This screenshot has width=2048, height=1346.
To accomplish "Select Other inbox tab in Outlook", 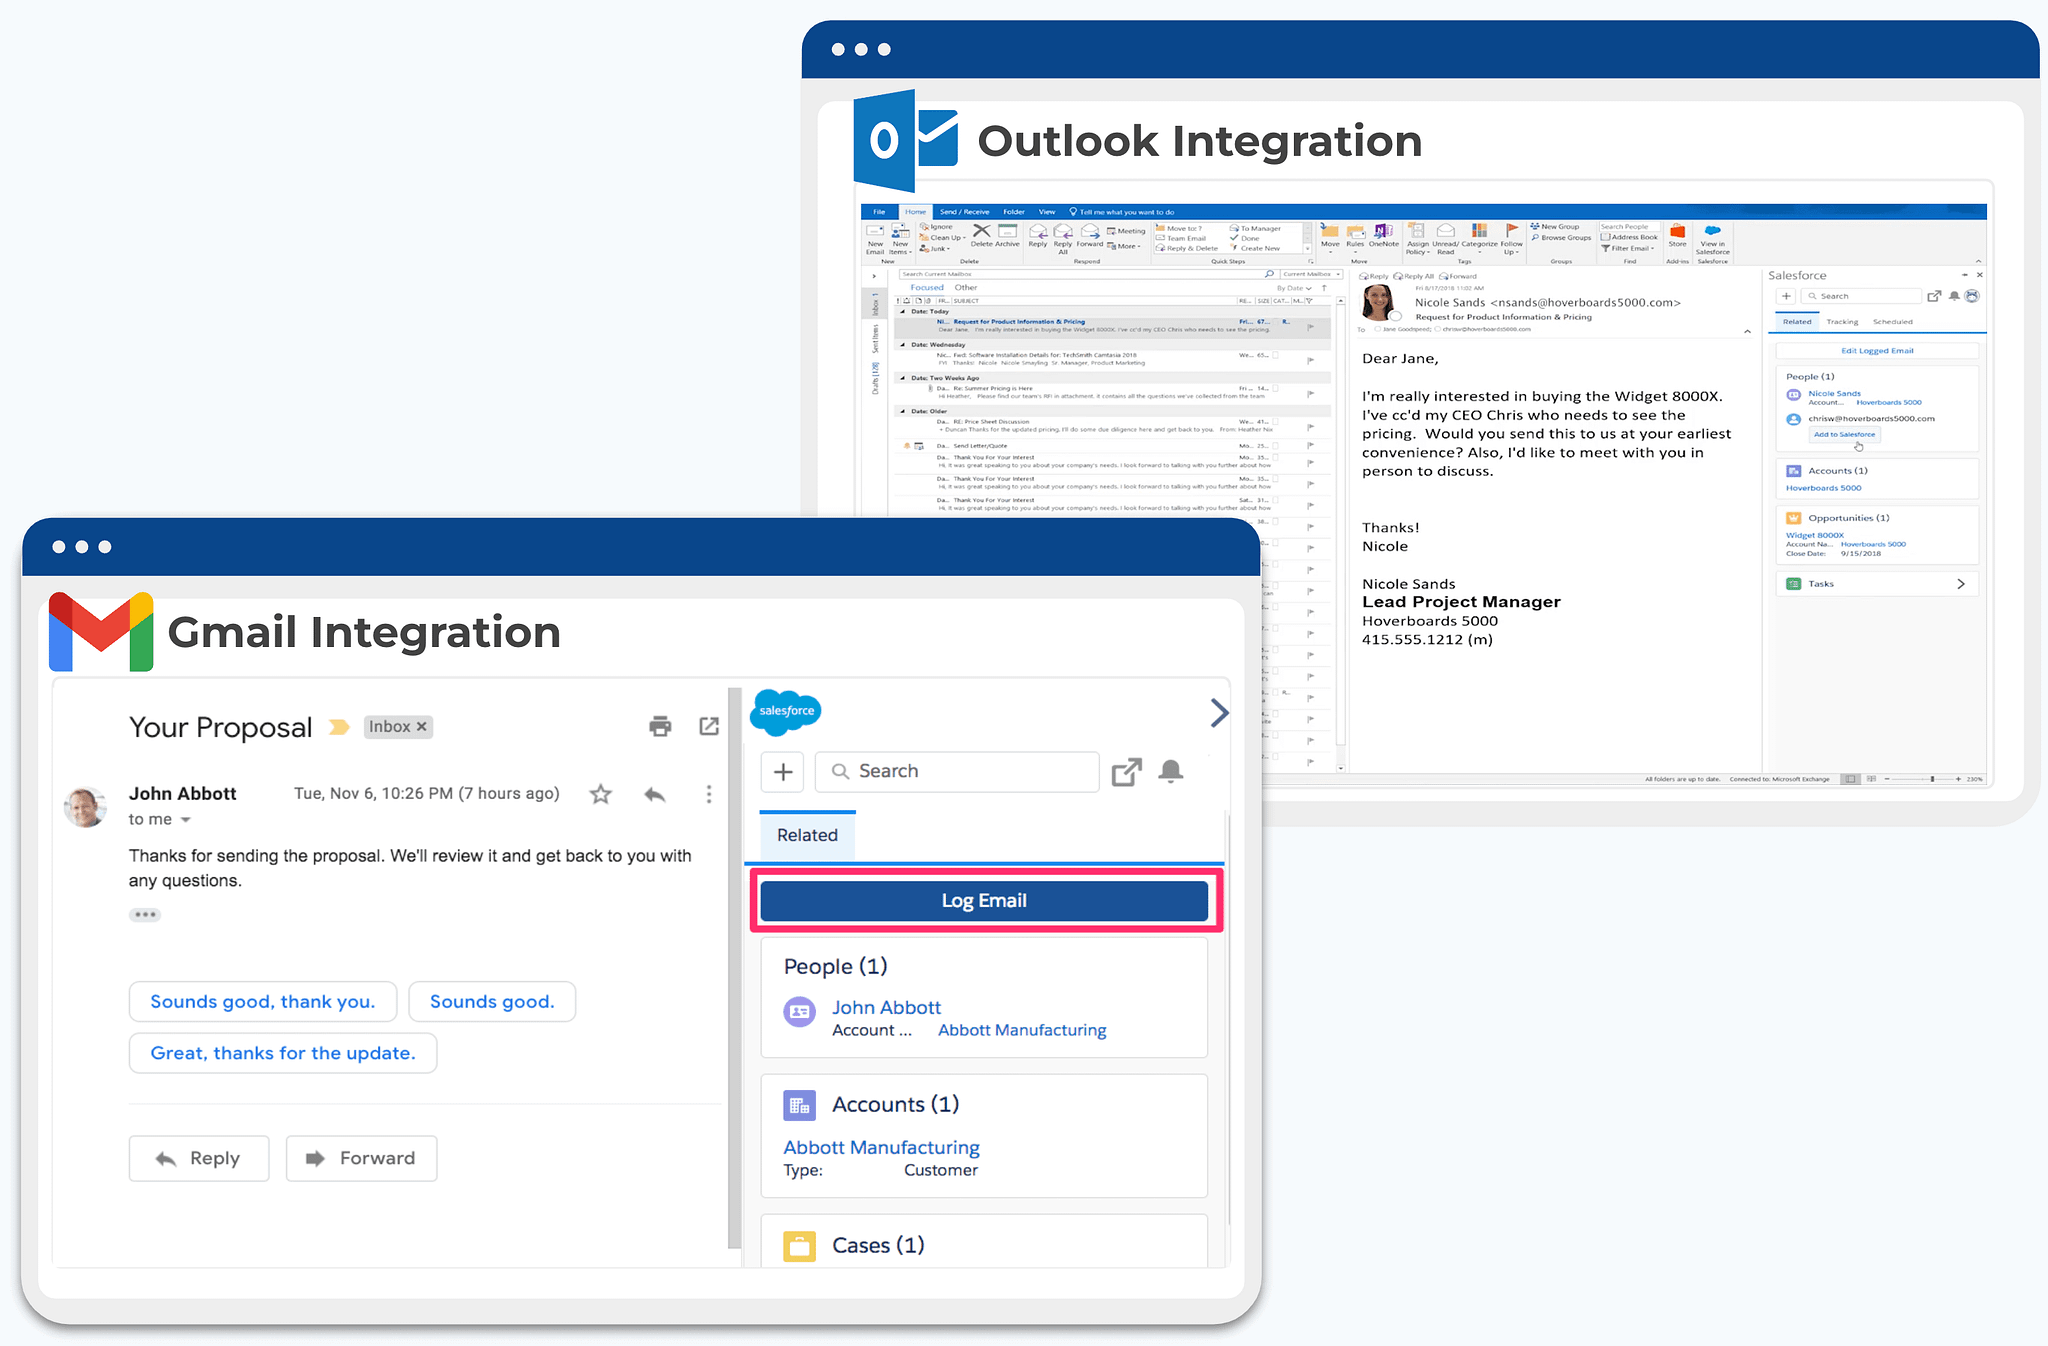I will click(x=965, y=288).
